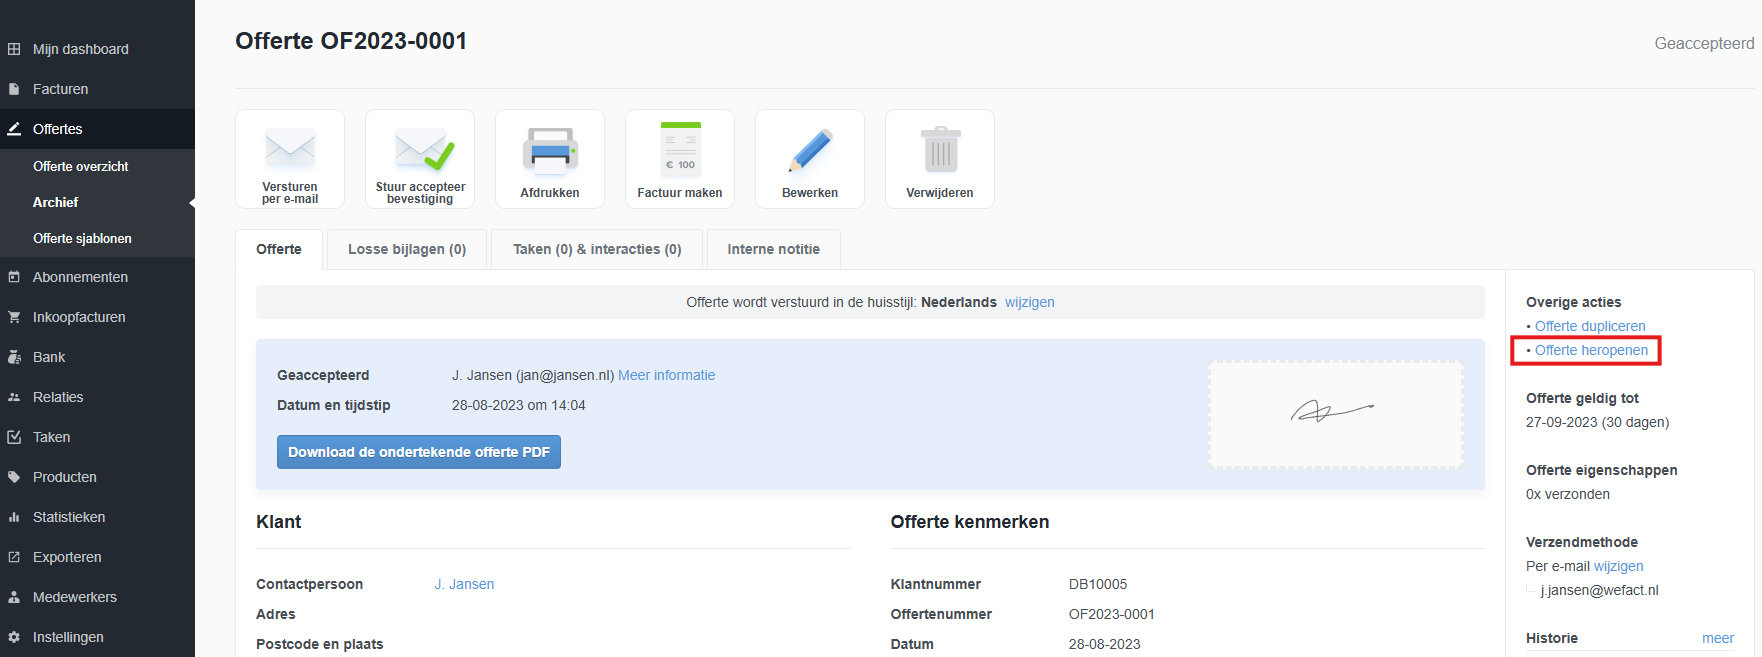Change huisstijl via wijzigen link

click(x=1029, y=302)
